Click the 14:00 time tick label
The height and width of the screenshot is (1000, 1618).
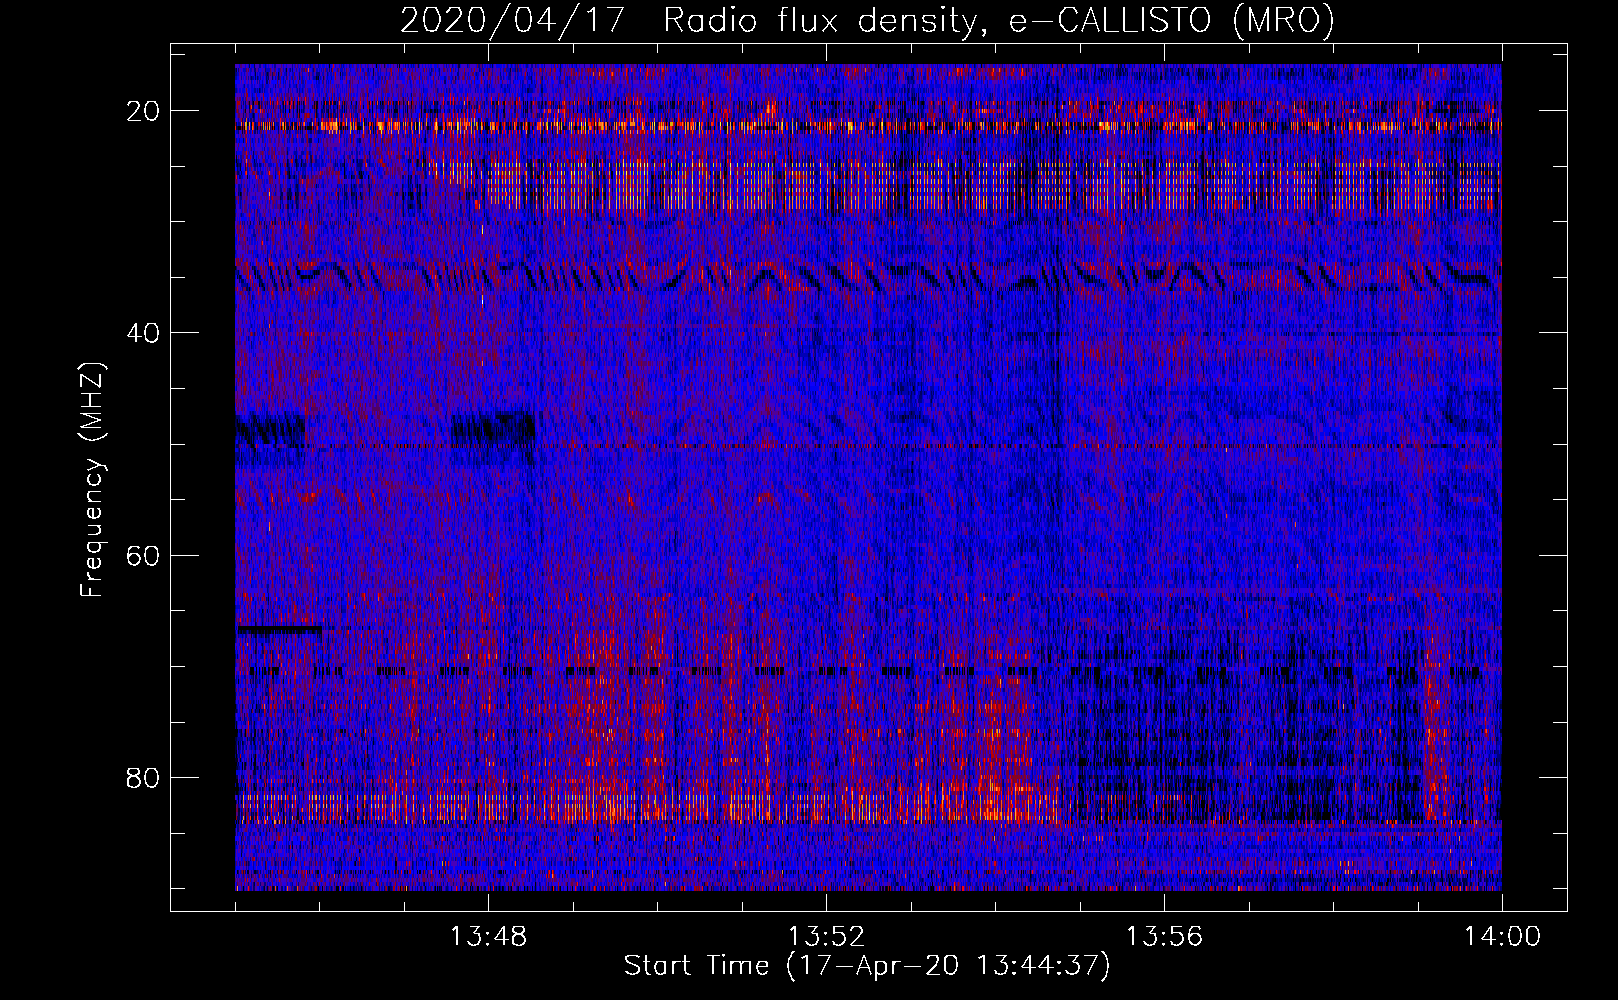click(x=1502, y=937)
